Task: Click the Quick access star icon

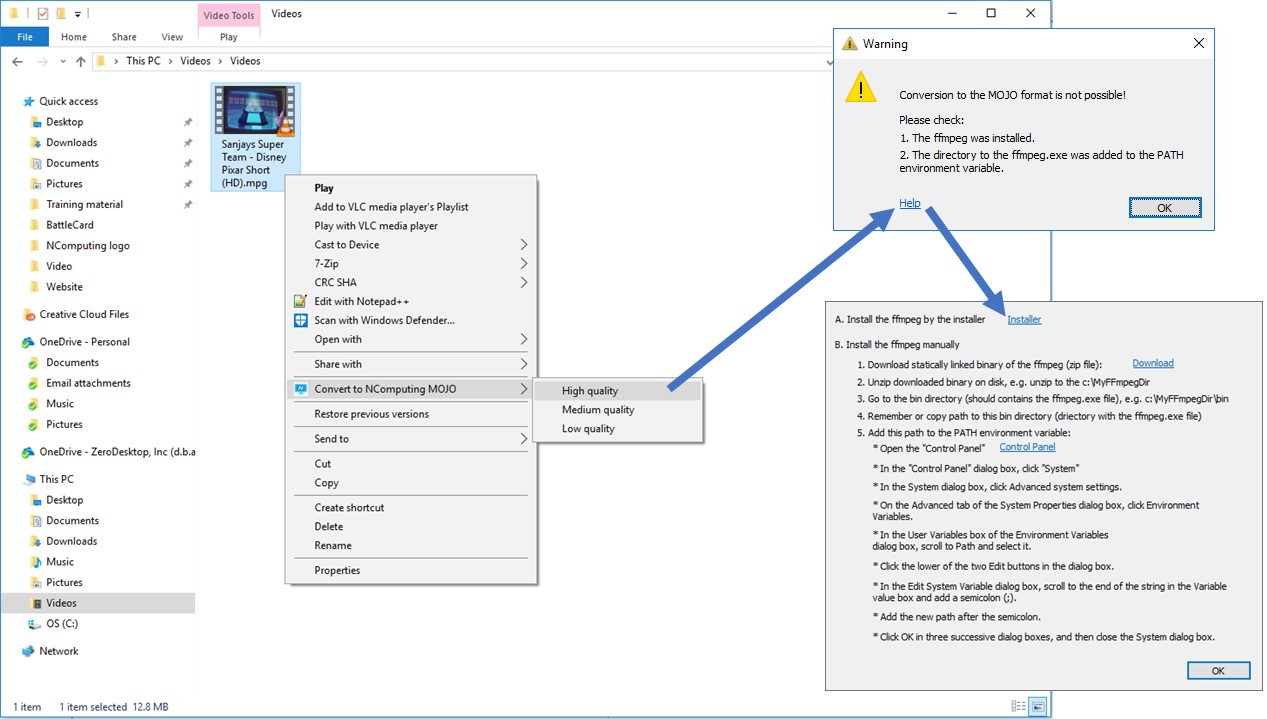Action: coord(28,101)
